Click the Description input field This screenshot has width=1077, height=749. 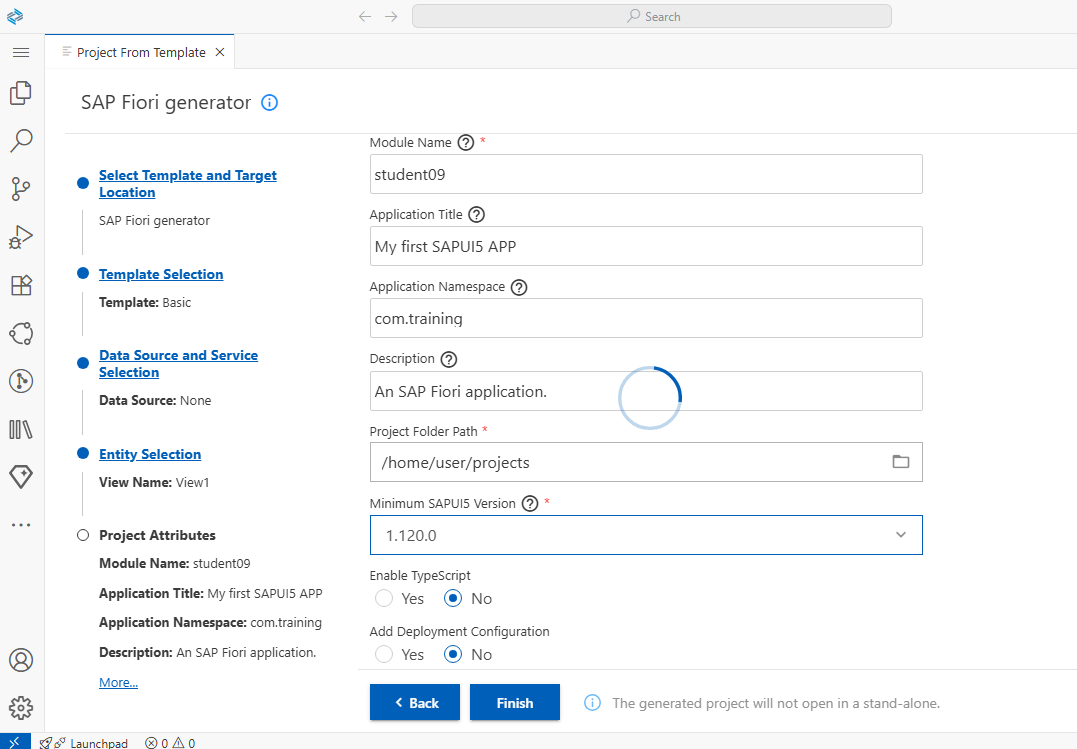click(646, 391)
